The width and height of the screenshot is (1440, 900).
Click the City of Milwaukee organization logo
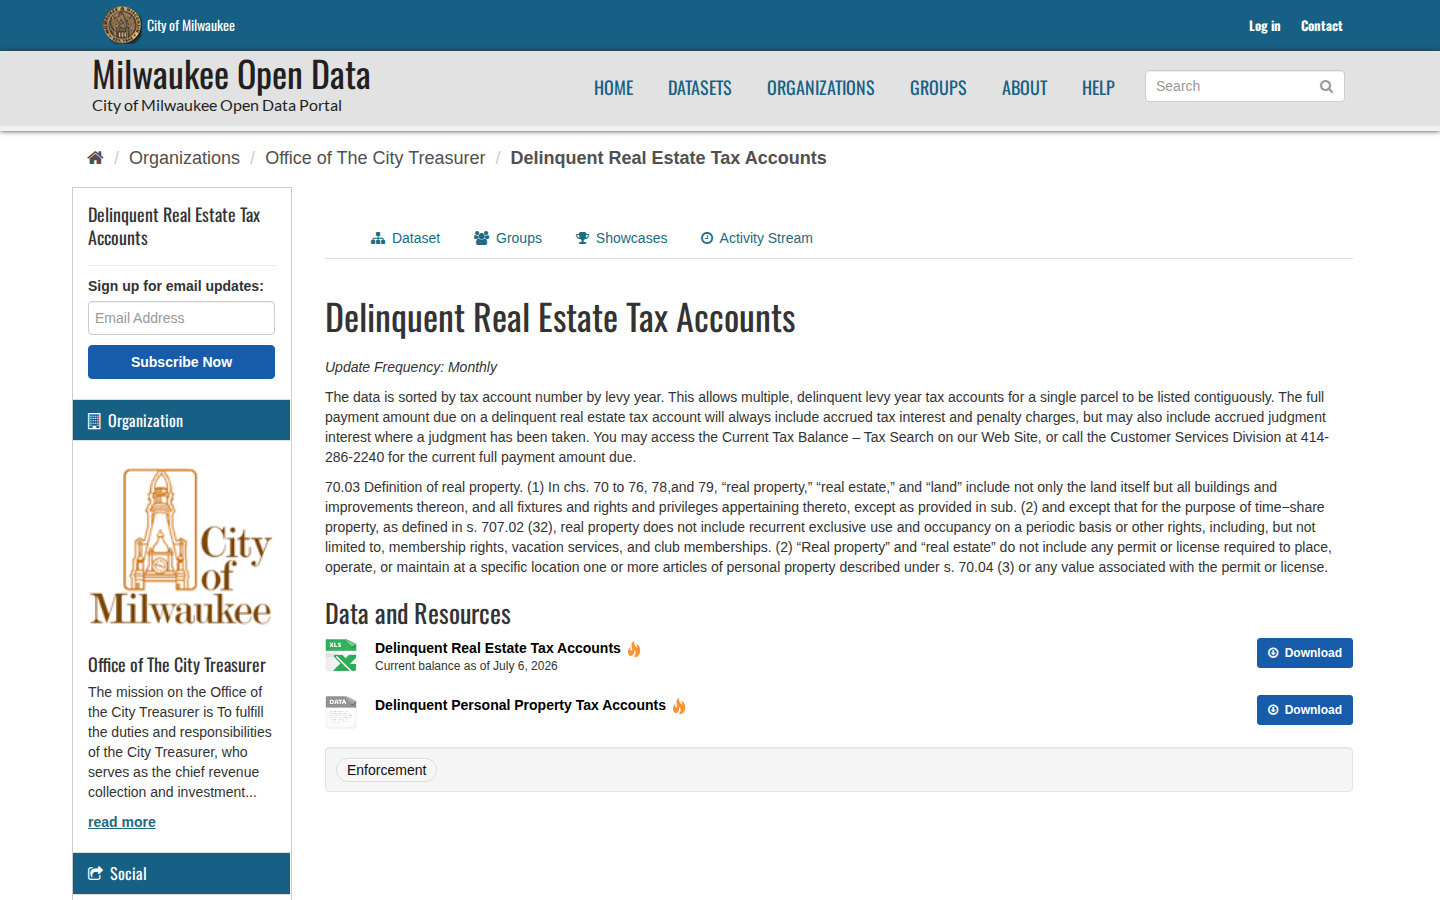pyautogui.click(x=181, y=547)
